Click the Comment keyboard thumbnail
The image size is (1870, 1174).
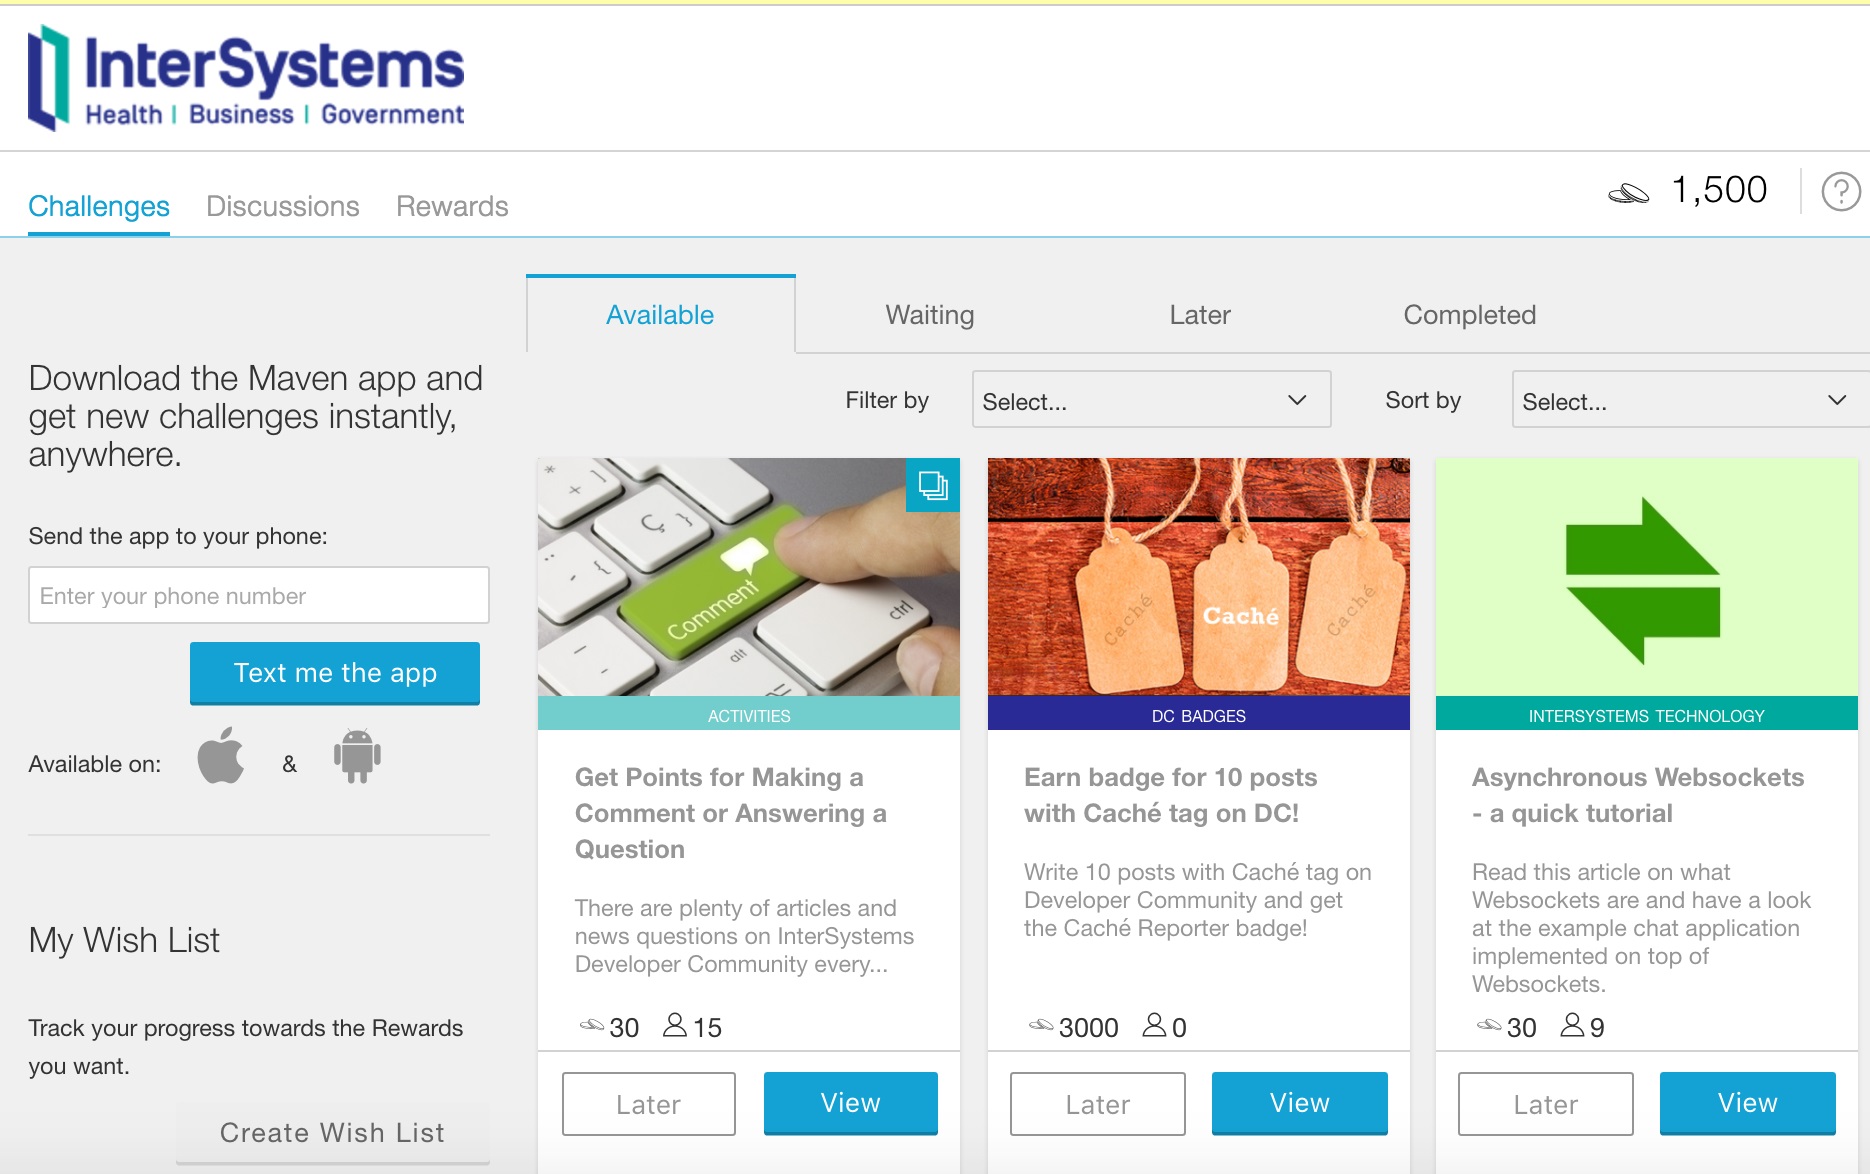(749, 577)
